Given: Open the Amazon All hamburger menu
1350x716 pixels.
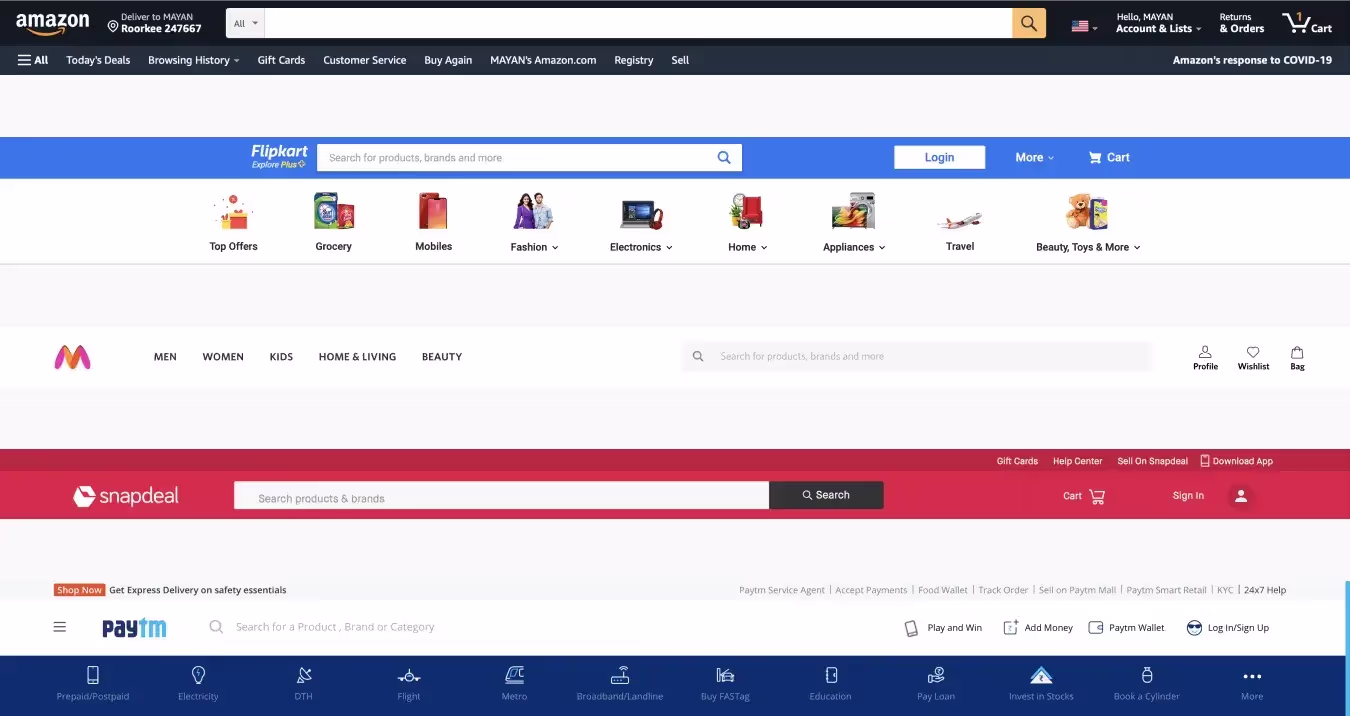Looking at the screenshot, I should [x=33, y=60].
